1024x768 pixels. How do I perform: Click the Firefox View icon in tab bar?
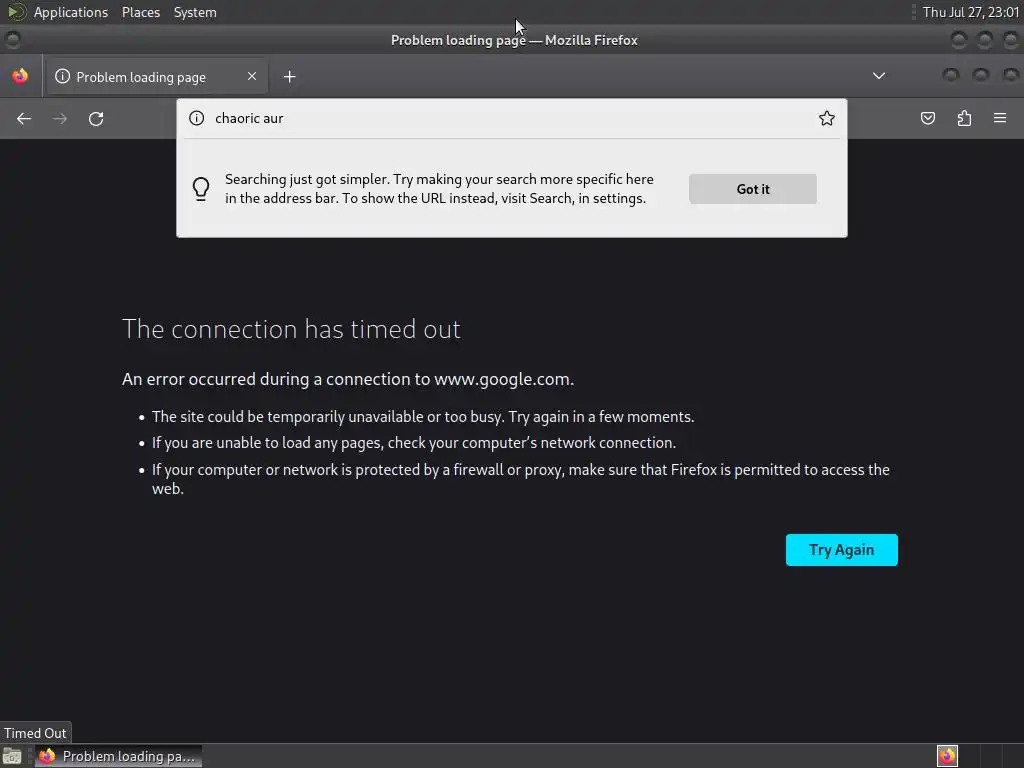click(20, 76)
